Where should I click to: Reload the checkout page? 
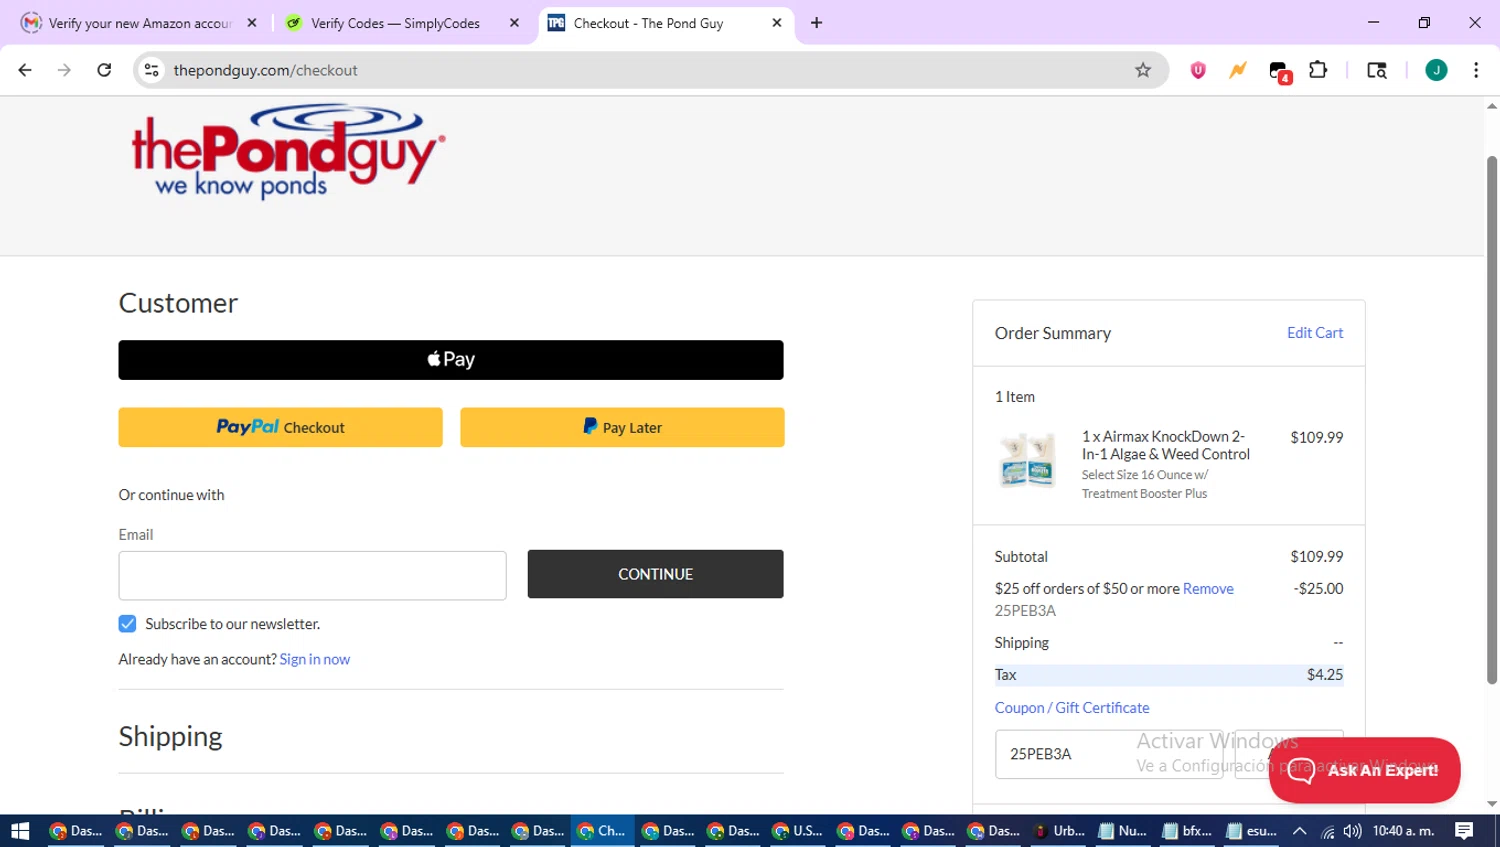point(104,70)
